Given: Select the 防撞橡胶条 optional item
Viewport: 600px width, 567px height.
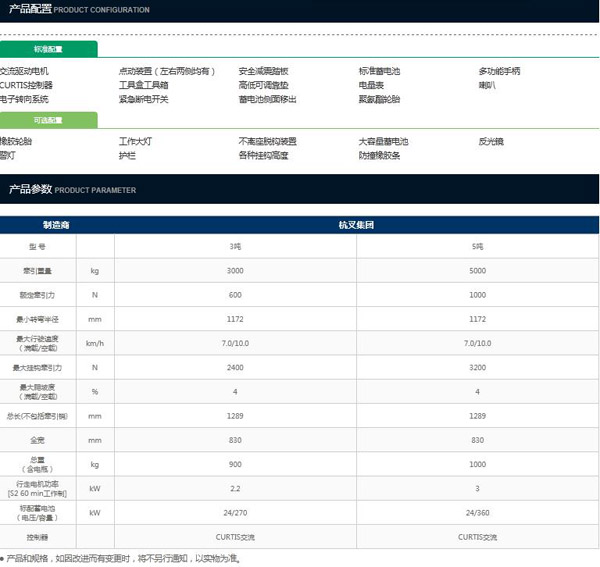Looking at the screenshot, I should (379, 155).
